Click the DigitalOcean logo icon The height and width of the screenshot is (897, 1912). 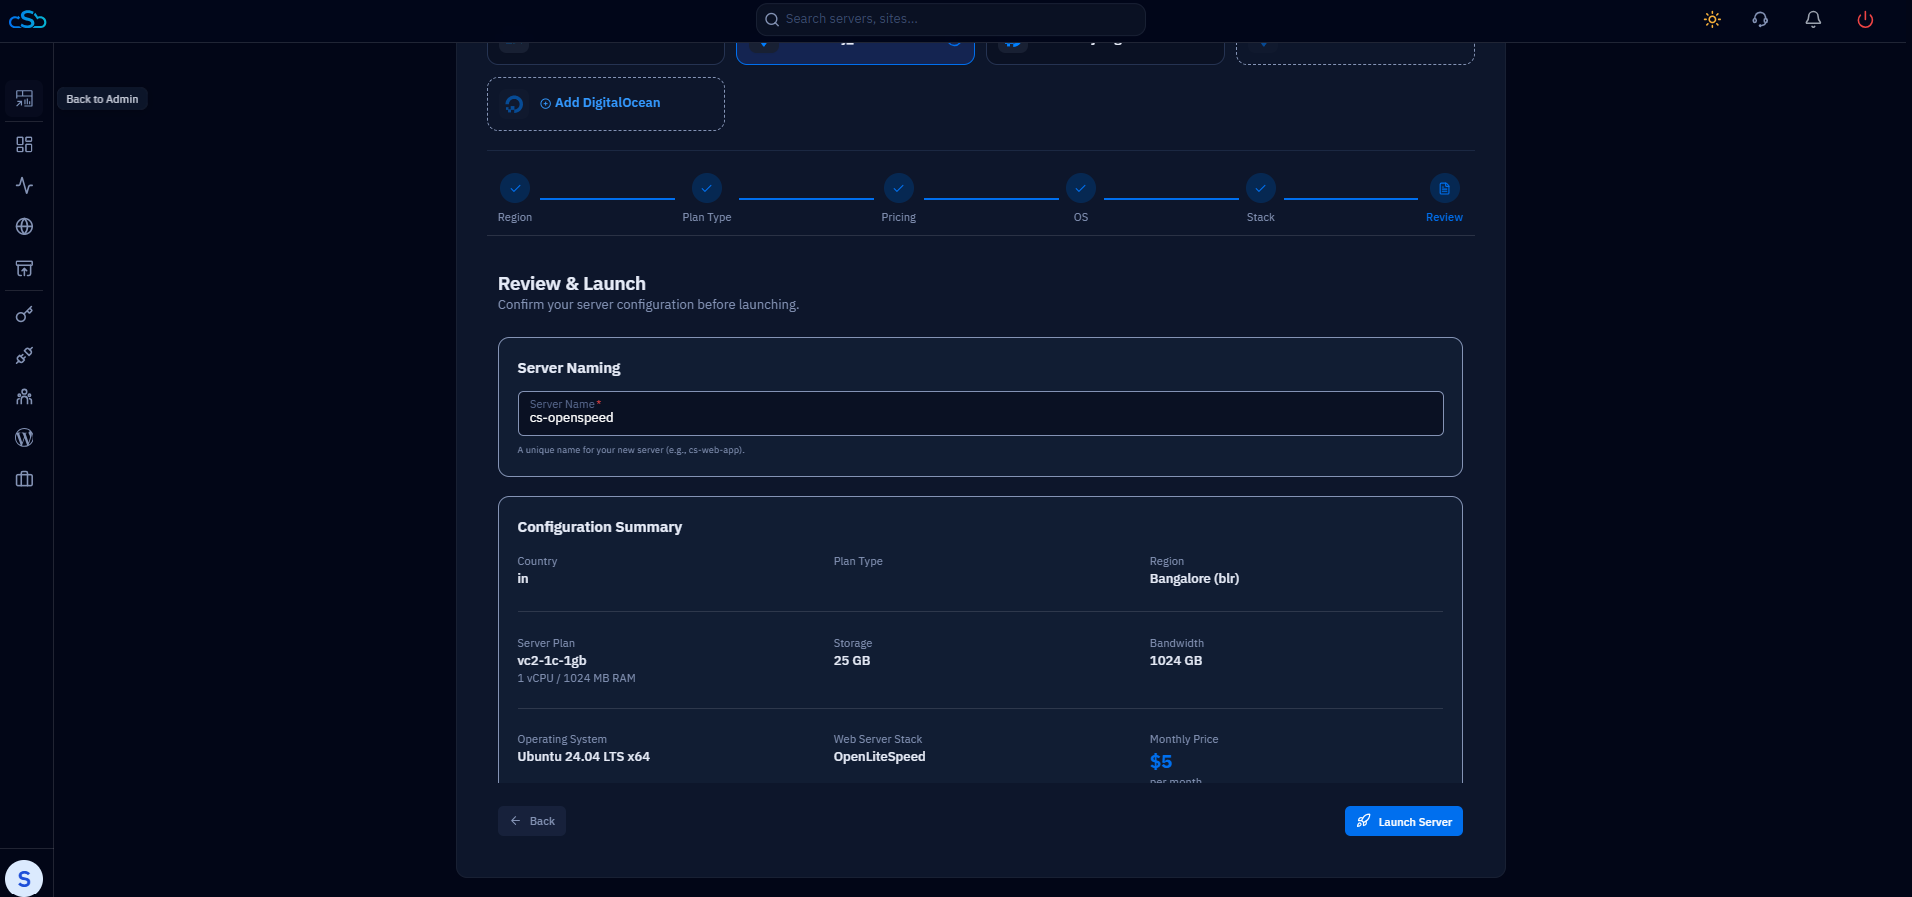pos(514,104)
